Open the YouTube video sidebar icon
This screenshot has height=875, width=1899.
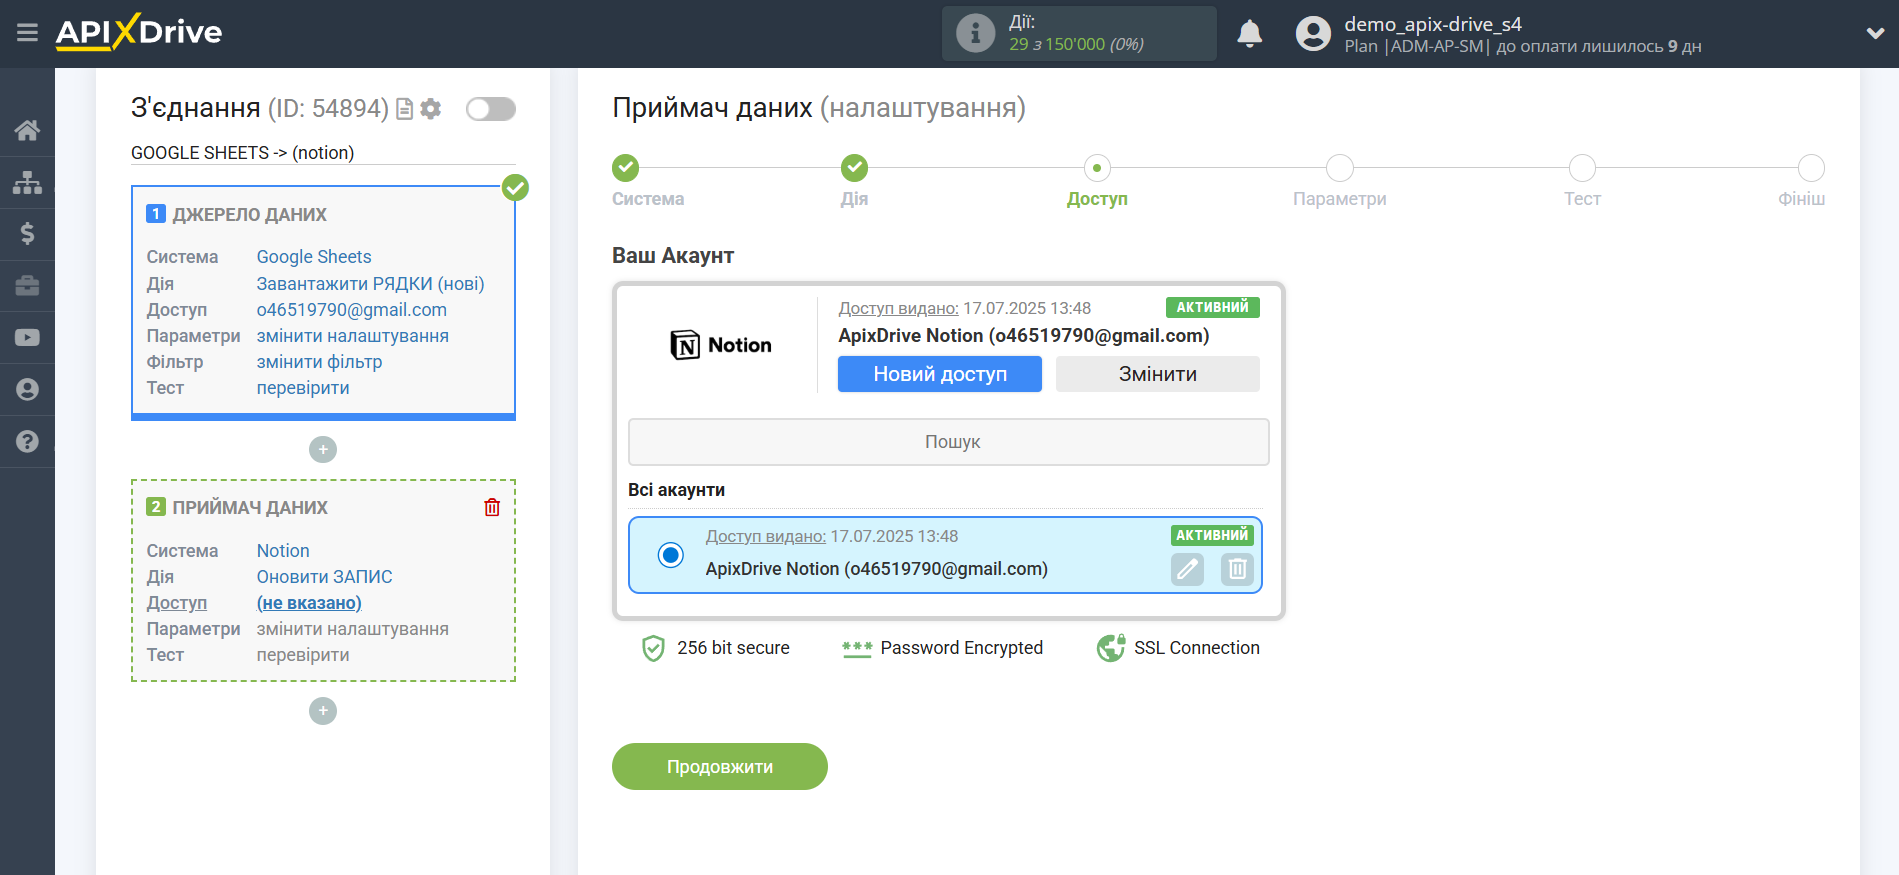click(x=27, y=338)
